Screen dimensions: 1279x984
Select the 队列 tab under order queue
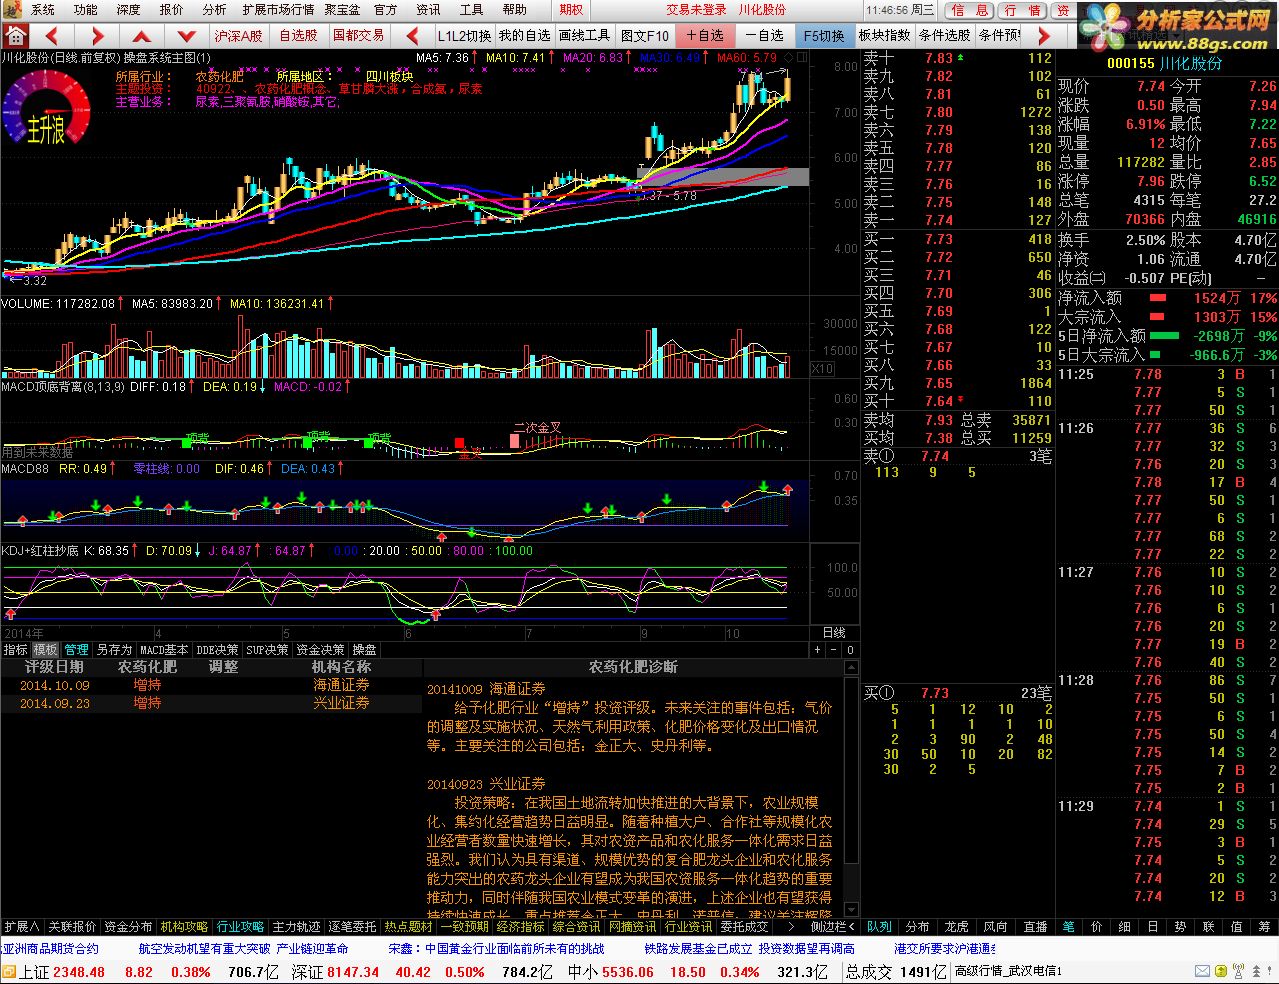[x=879, y=927]
